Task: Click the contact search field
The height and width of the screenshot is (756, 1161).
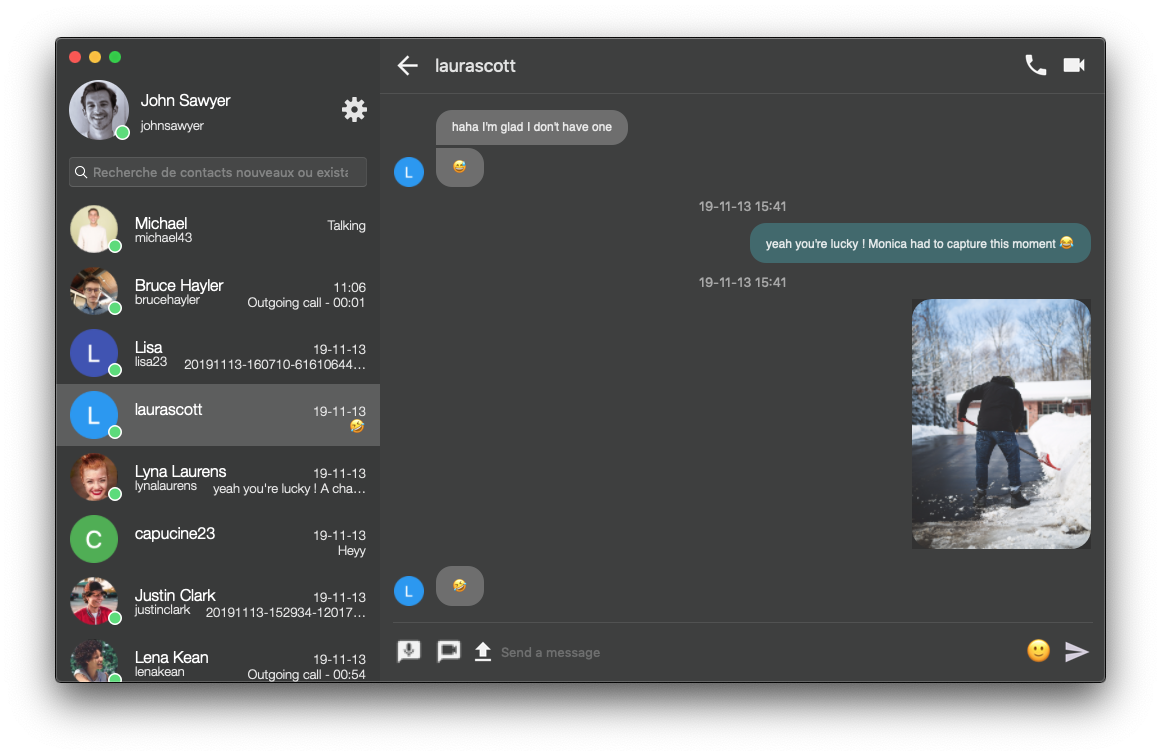Action: pyautogui.click(x=218, y=172)
